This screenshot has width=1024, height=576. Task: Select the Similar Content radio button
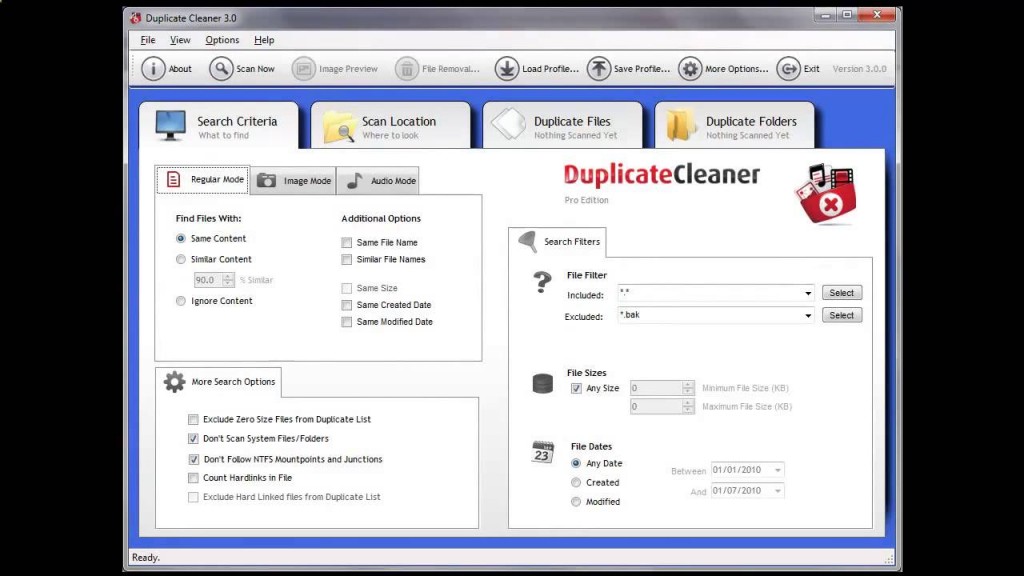[x=181, y=259]
